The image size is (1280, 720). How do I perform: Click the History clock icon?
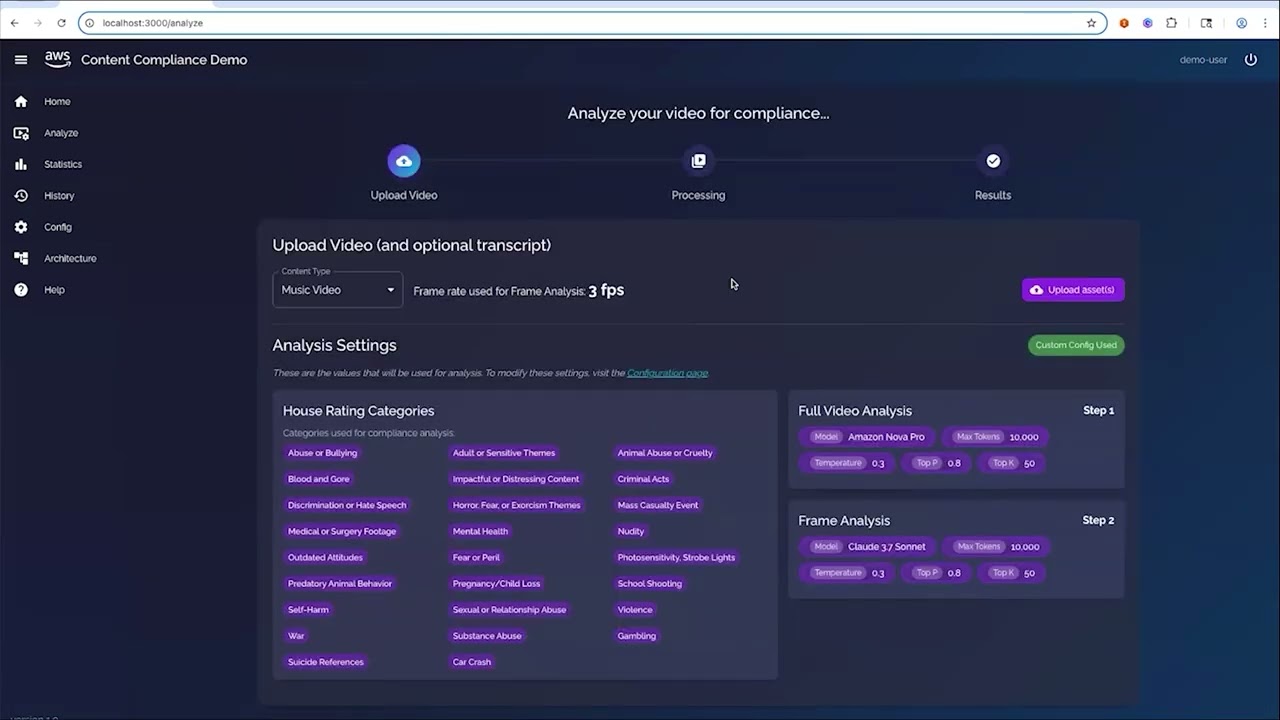[x=21, y=196]
